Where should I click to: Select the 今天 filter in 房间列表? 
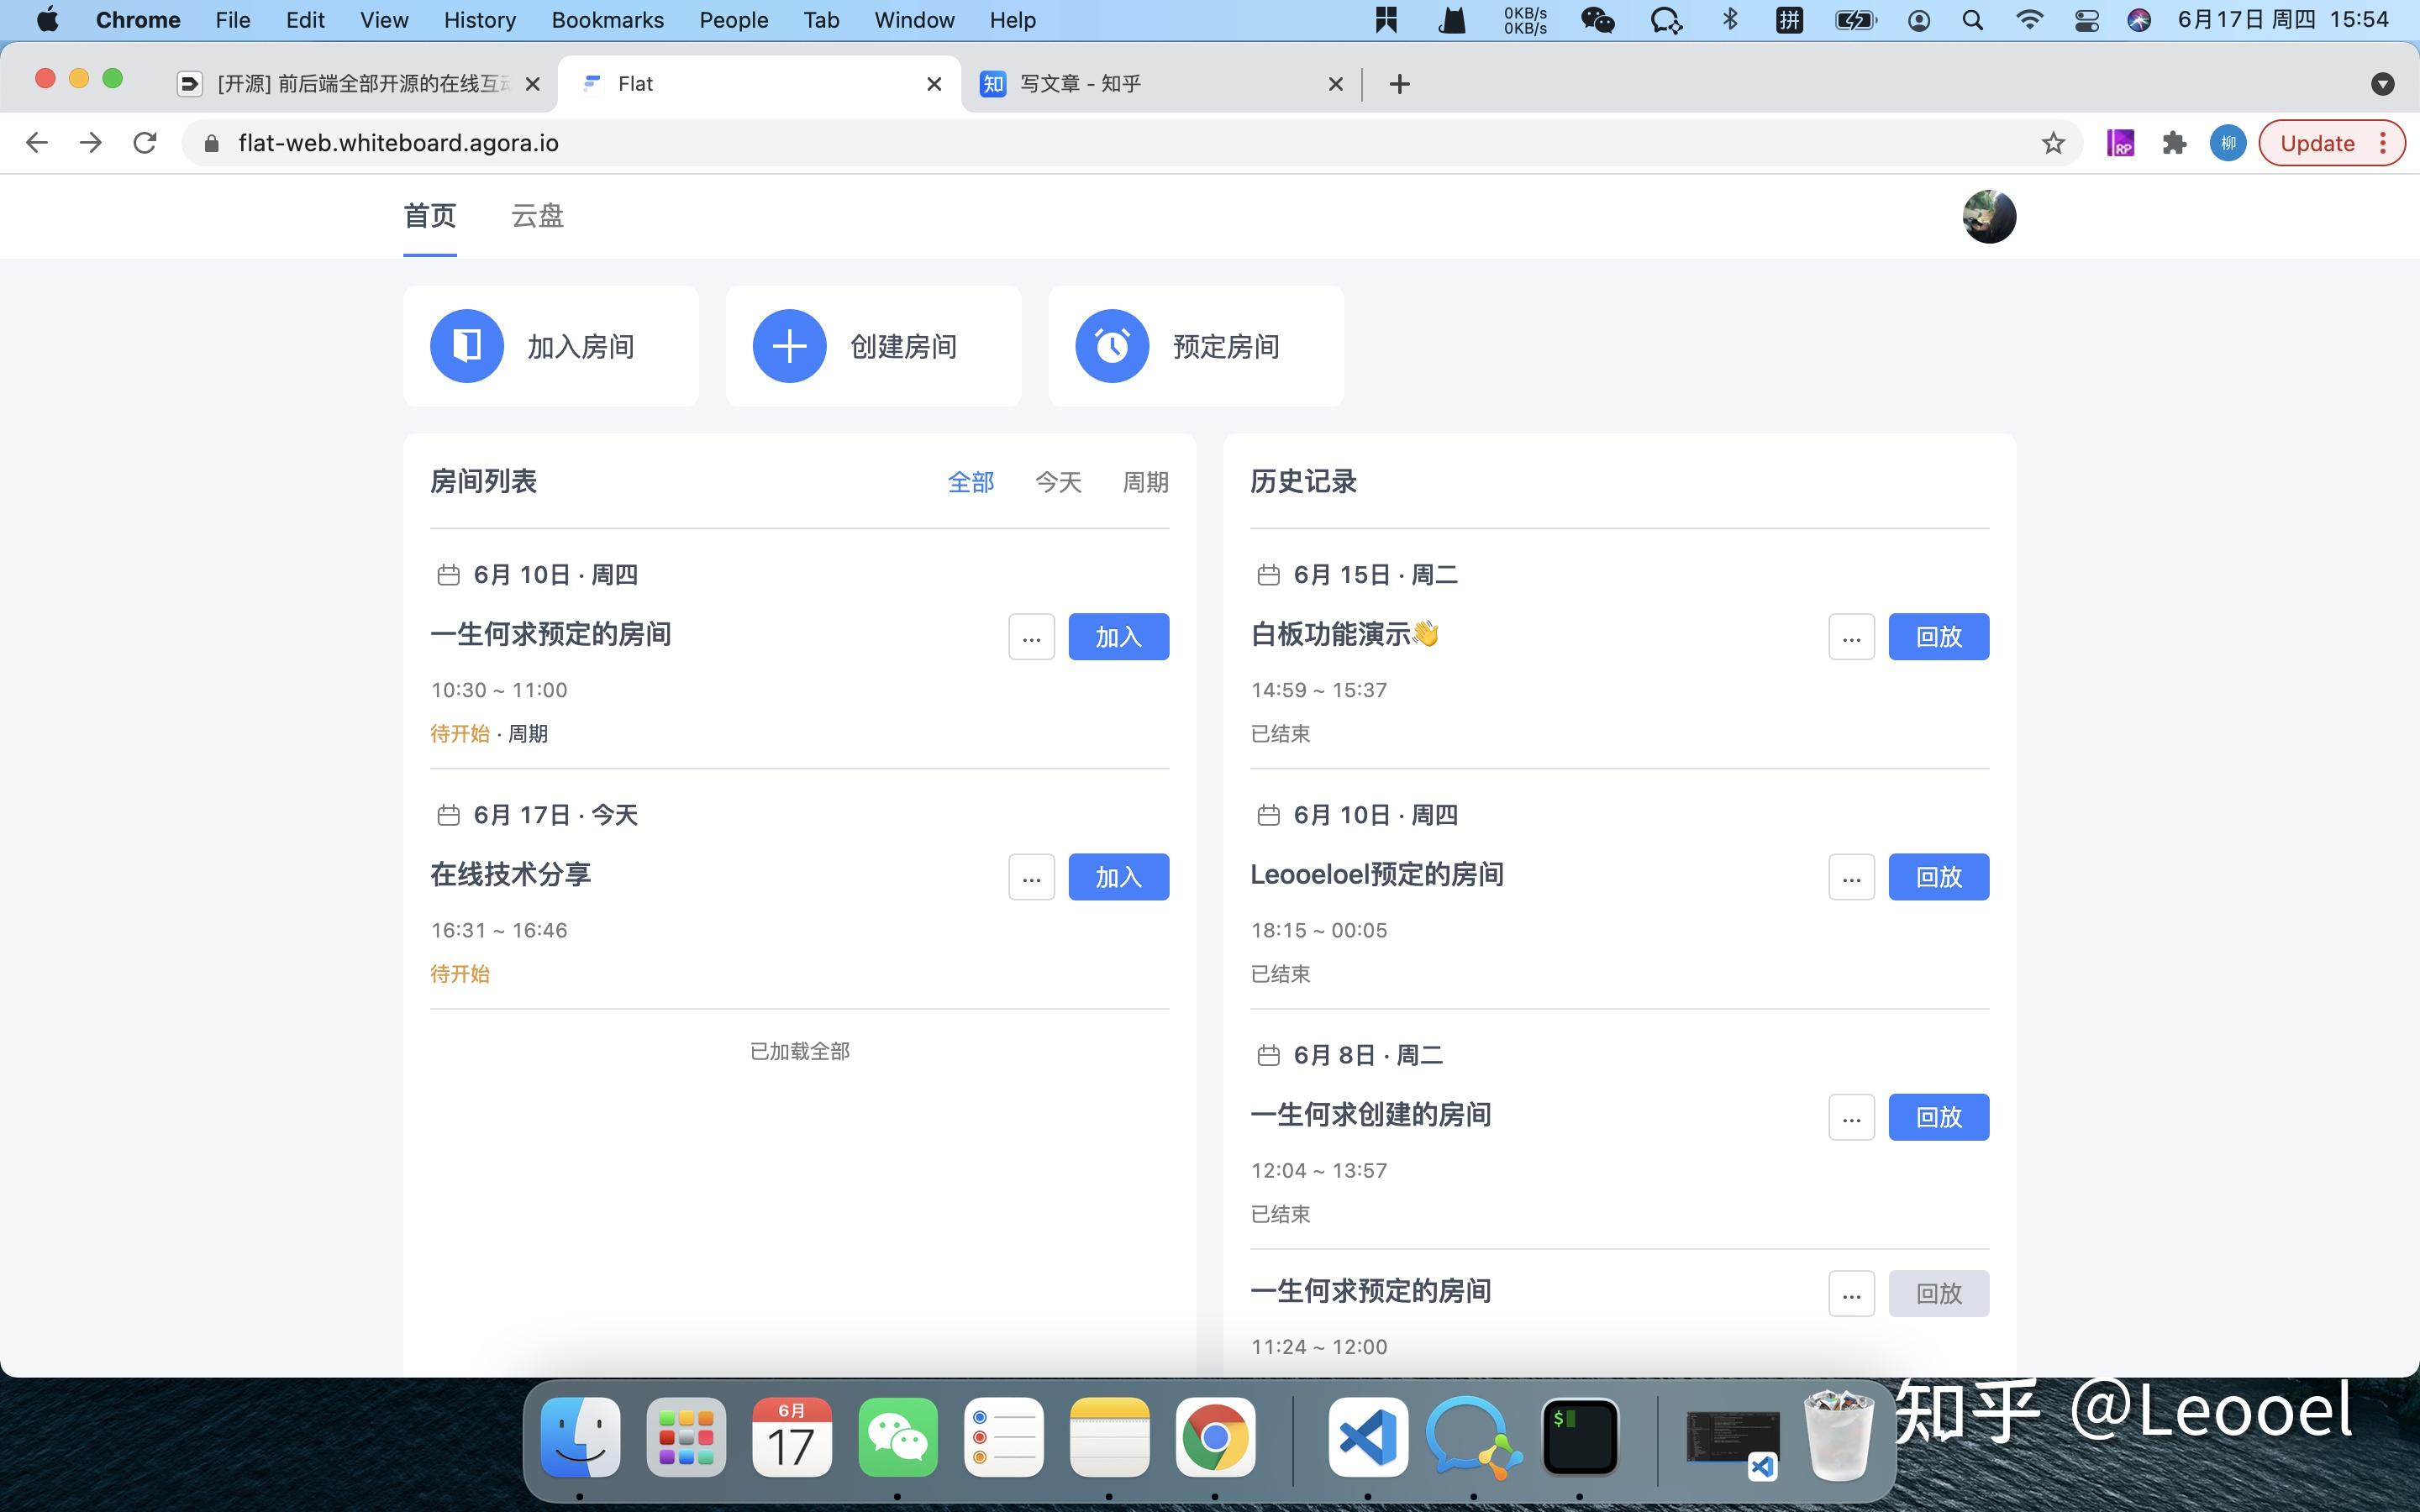1057,482
